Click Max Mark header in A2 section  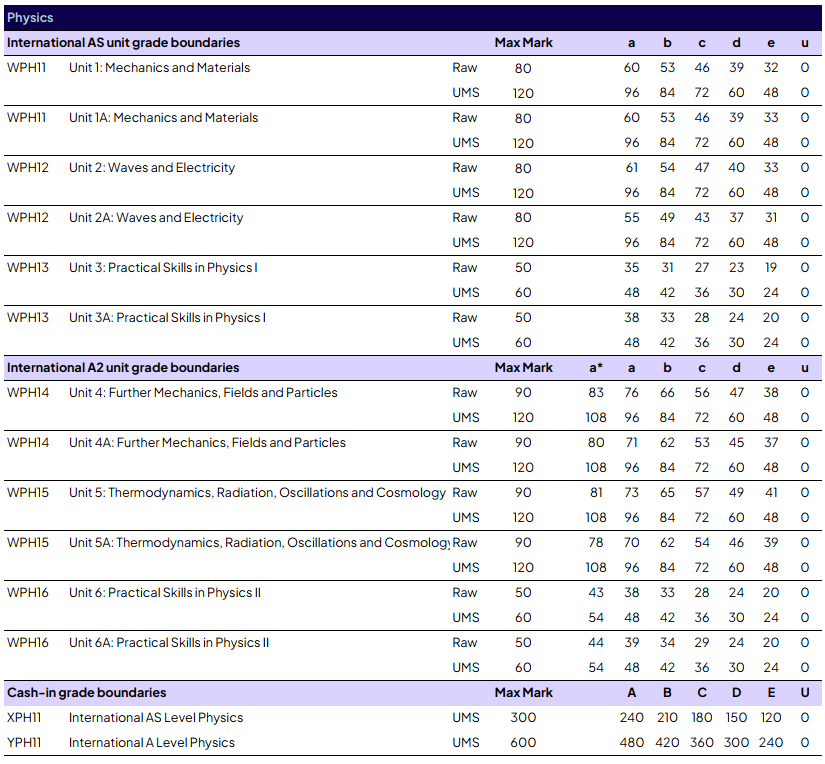[524, 368]
